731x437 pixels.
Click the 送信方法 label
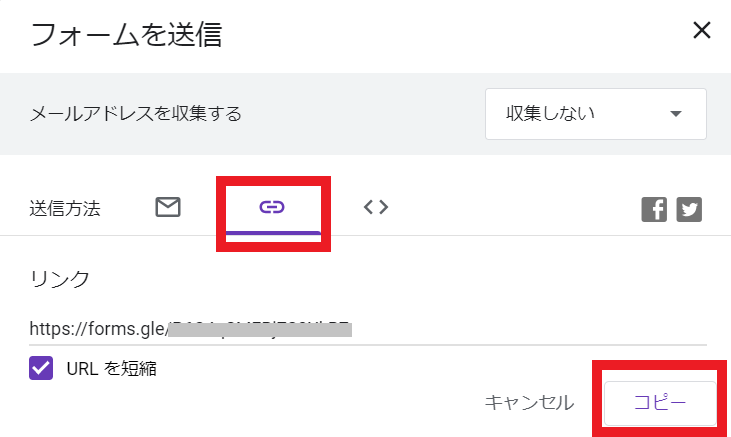[x=65, y=208]
